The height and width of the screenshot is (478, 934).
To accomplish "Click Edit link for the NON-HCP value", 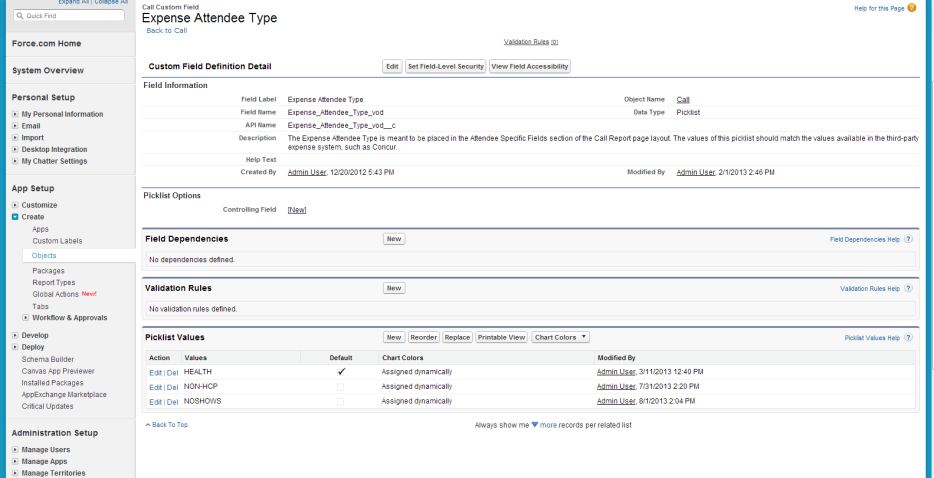I will point(155,386).
